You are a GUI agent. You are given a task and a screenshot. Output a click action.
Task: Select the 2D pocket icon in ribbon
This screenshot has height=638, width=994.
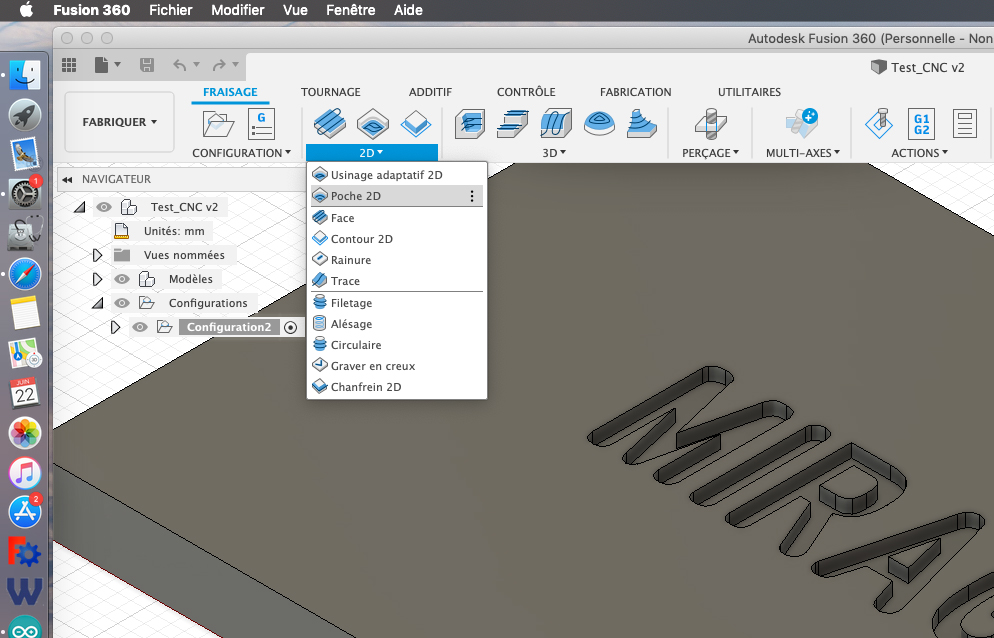tap(373, 123)
